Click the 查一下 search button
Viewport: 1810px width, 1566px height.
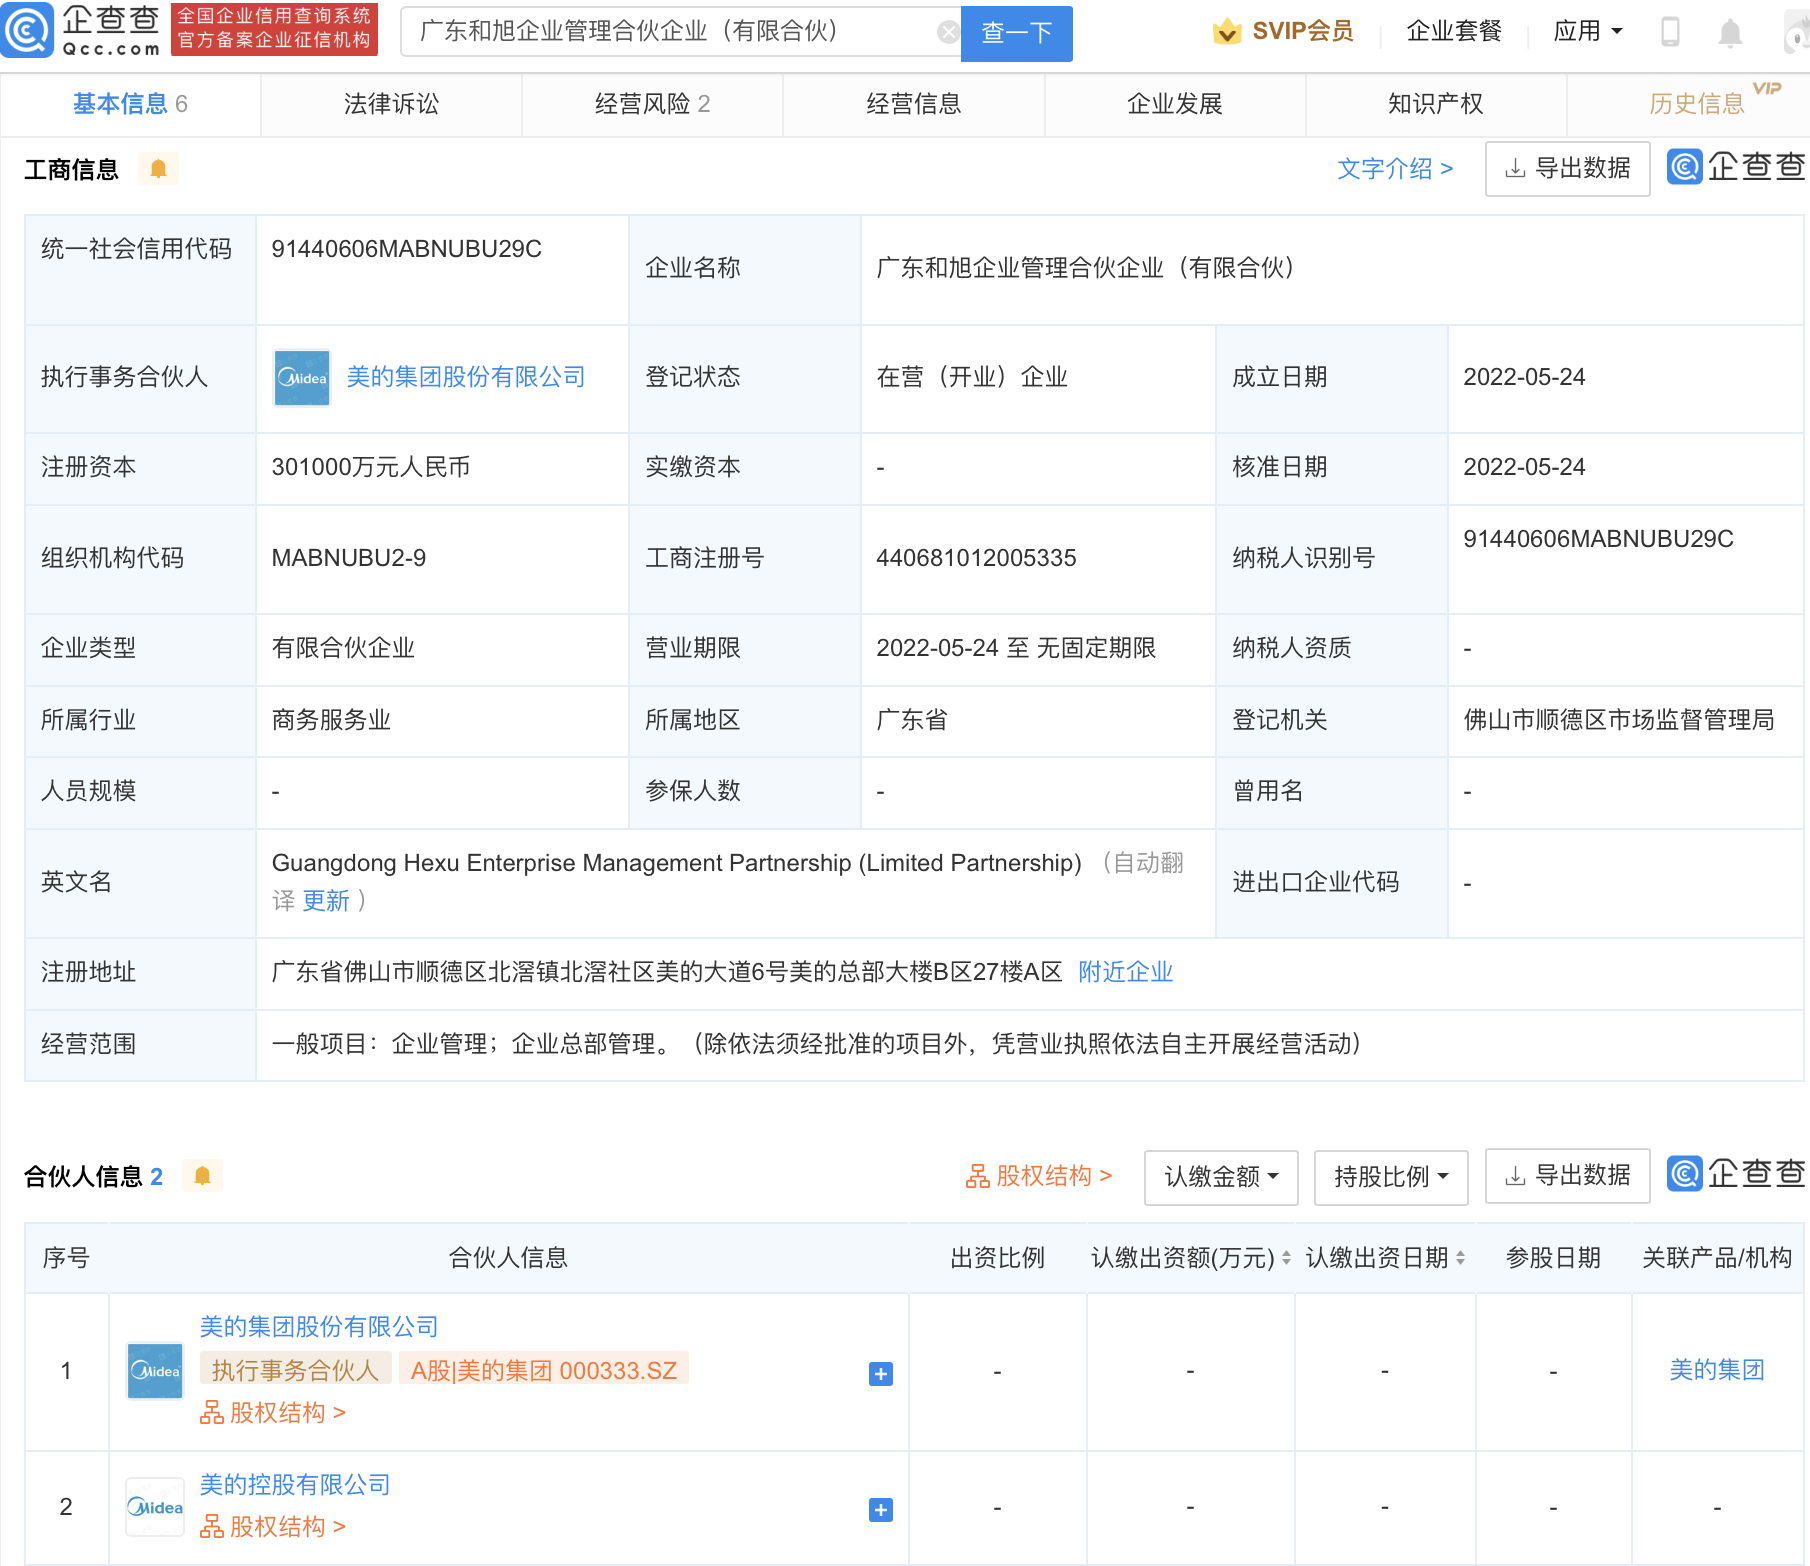pyautogui.click(x=1017, y=33)
